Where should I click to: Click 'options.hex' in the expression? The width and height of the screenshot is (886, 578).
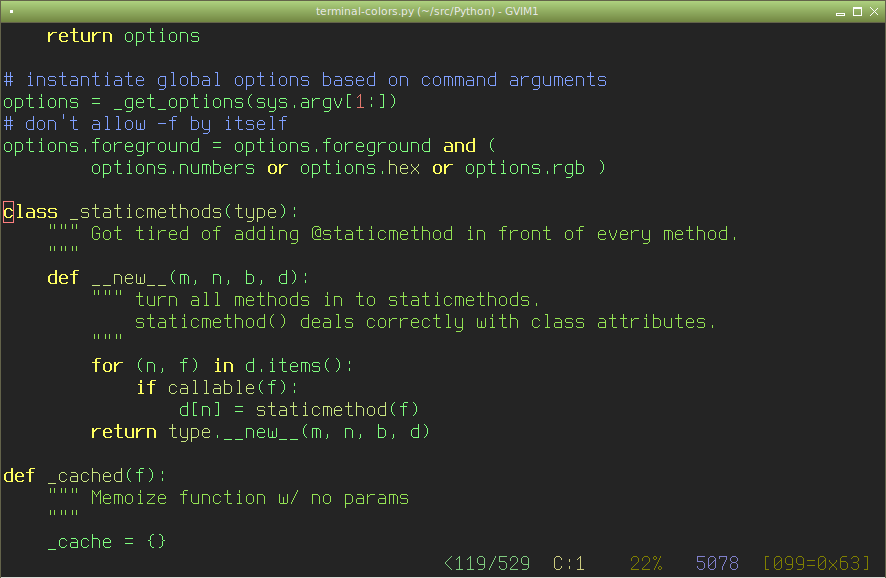pyautogui.click(x=360, y=168)
